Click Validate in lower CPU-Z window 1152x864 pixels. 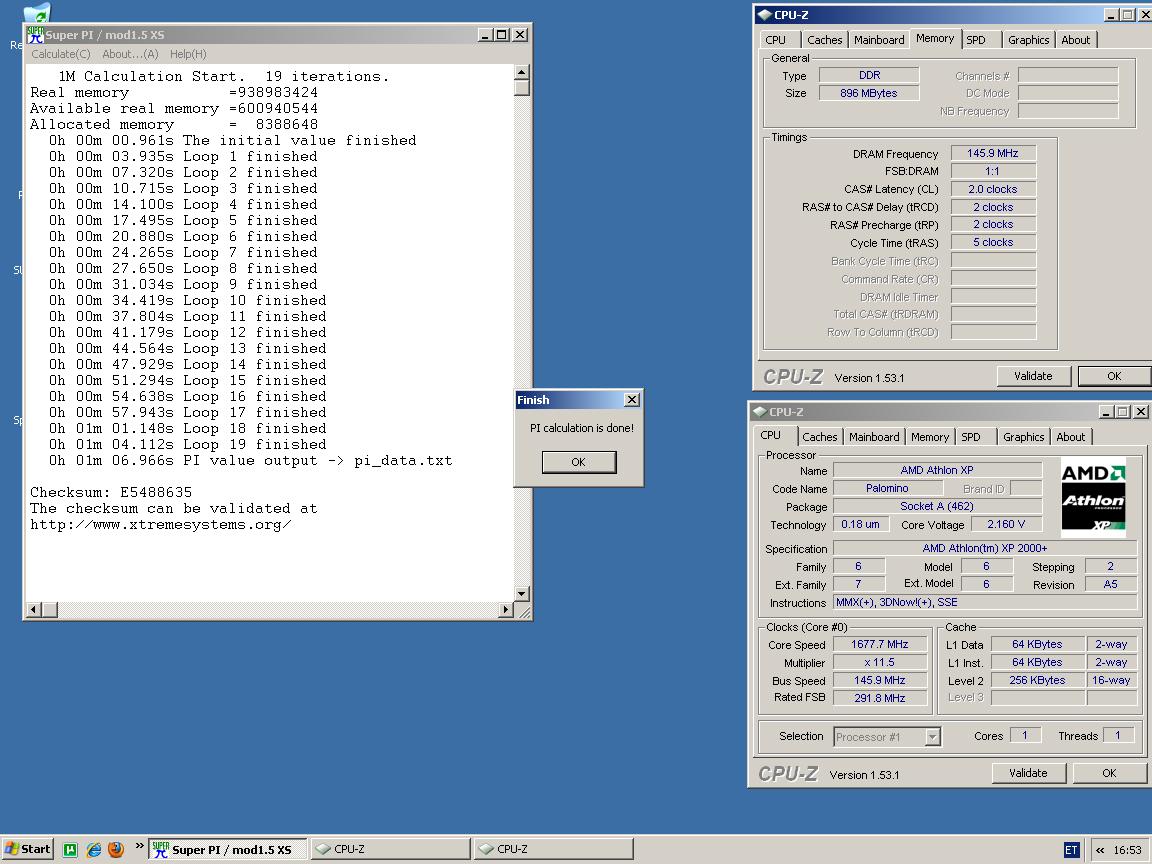coord(1029,773)
